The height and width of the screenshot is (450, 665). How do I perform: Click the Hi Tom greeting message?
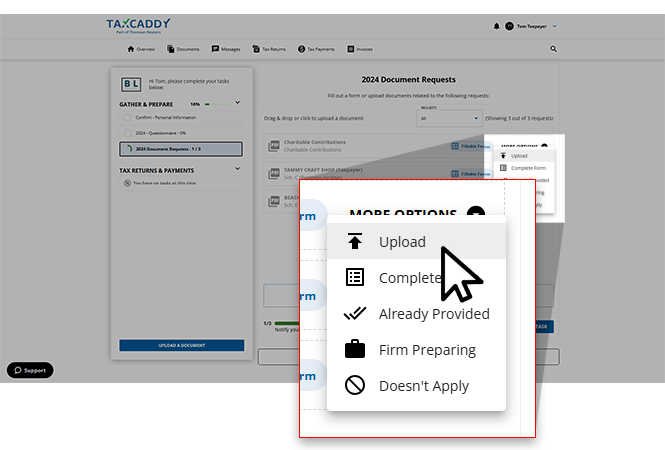pos(189,84)
